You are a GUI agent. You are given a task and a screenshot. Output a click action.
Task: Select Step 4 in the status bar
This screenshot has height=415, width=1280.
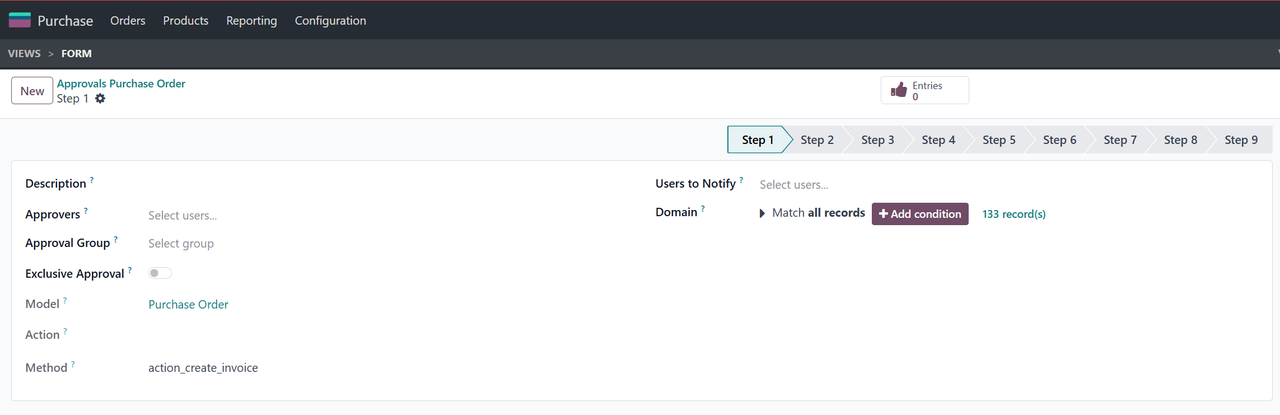pyautogui.click(x=938, y=140)
